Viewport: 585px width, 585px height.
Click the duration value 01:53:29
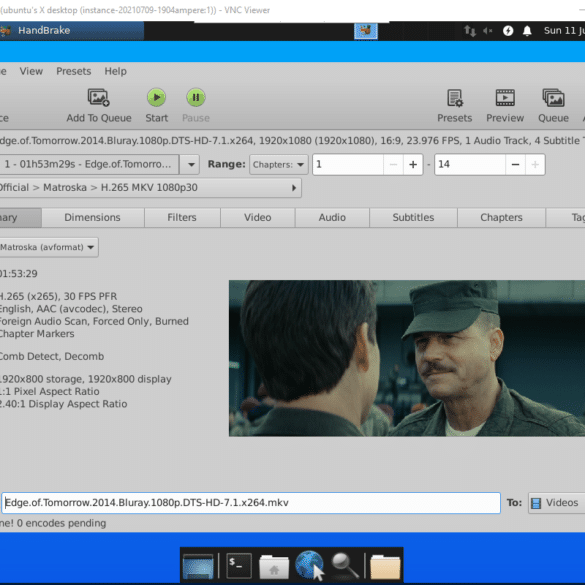coord(19,273)
